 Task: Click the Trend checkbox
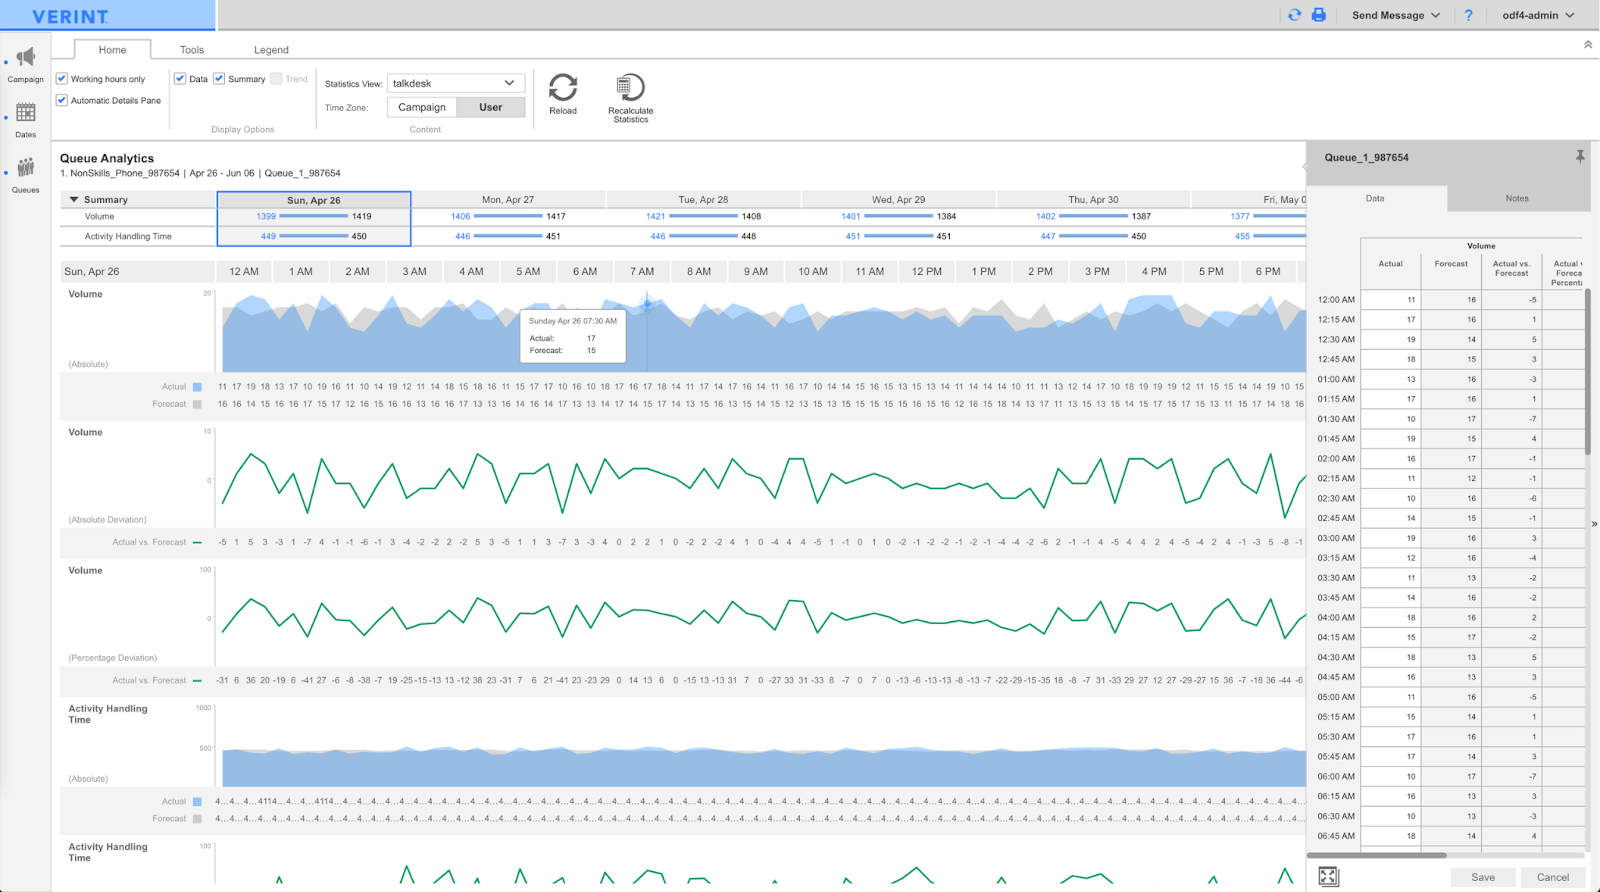276,78
